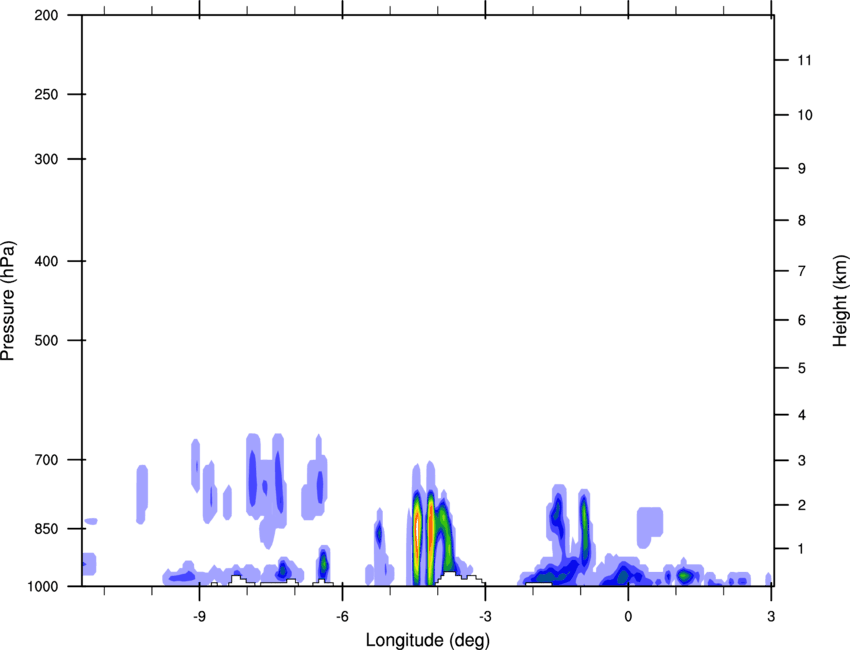
Task: Click the 'Height (km)' axis title
Action: 840,300
